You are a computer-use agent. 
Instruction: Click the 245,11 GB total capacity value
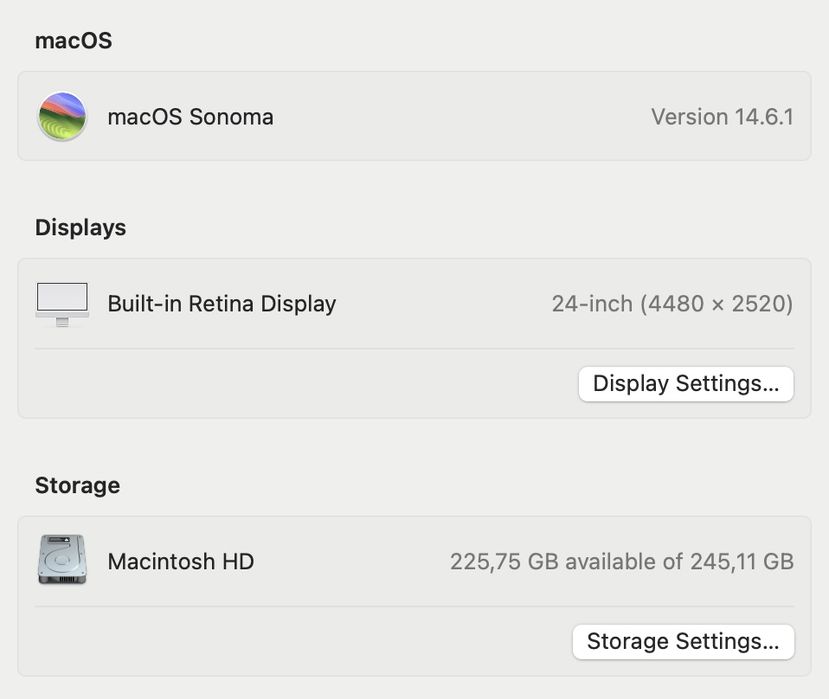pyautogui.click(x=741, y=562)
